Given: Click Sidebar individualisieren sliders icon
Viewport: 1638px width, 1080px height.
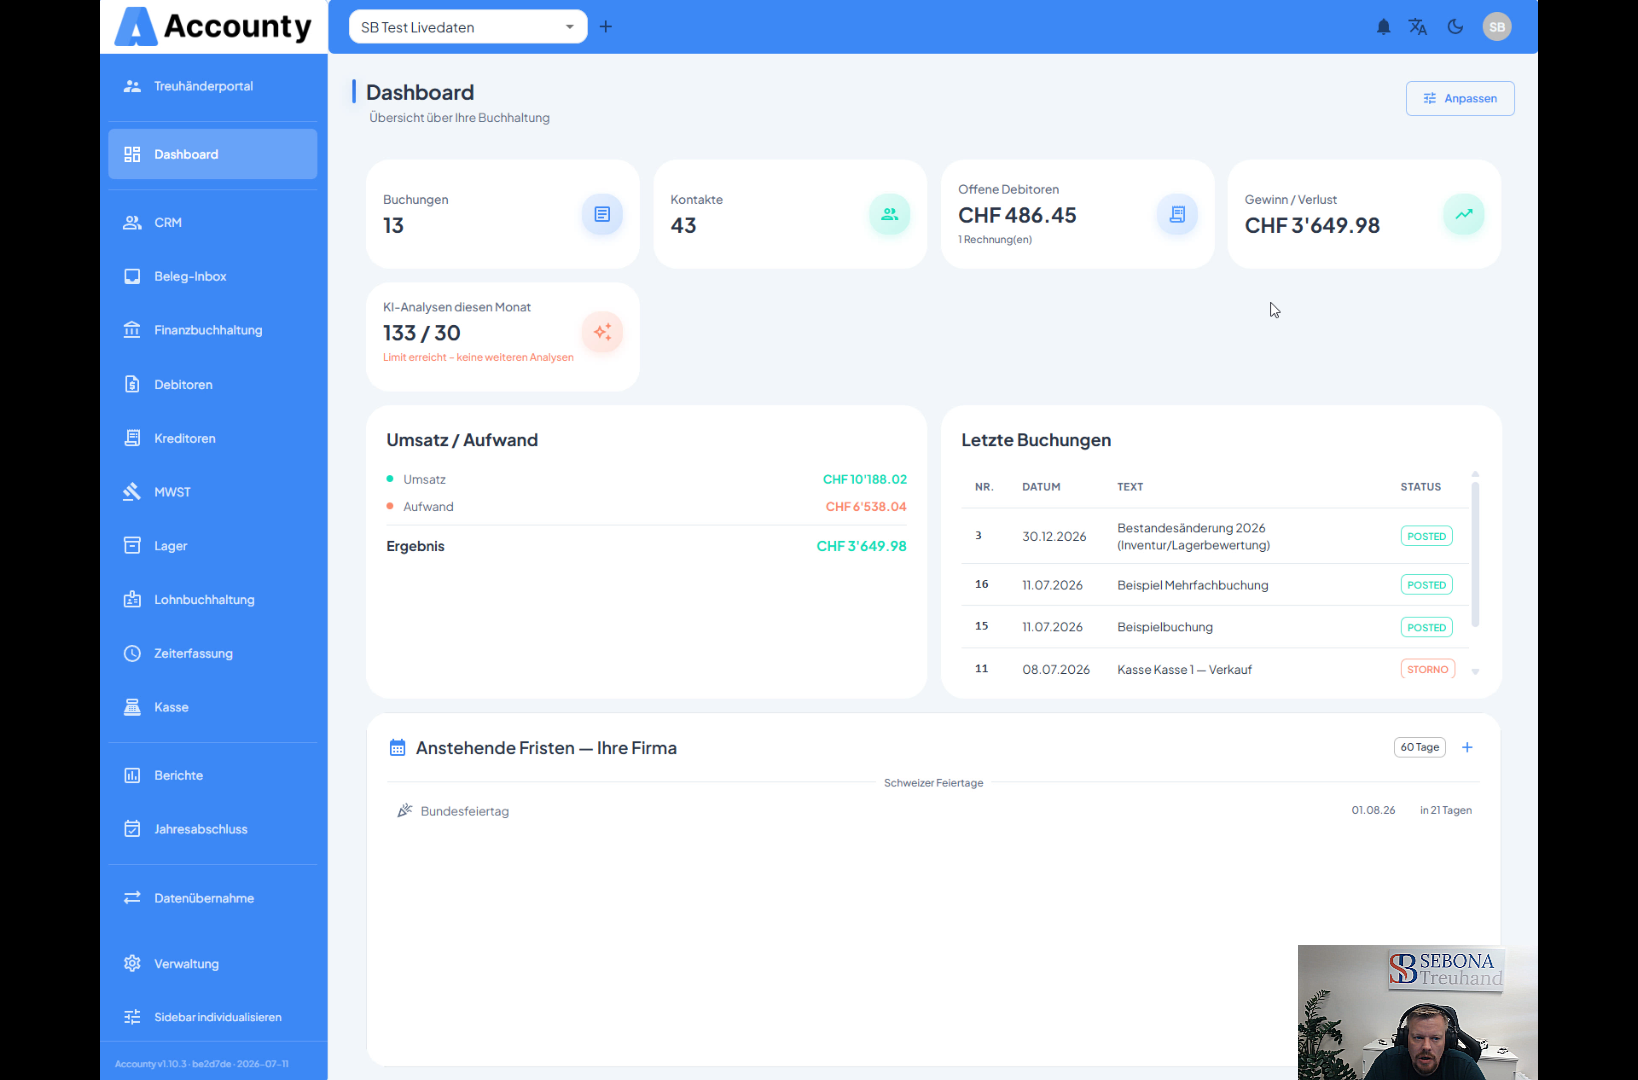Looking at the screenshot, I should pos(132,1017).
